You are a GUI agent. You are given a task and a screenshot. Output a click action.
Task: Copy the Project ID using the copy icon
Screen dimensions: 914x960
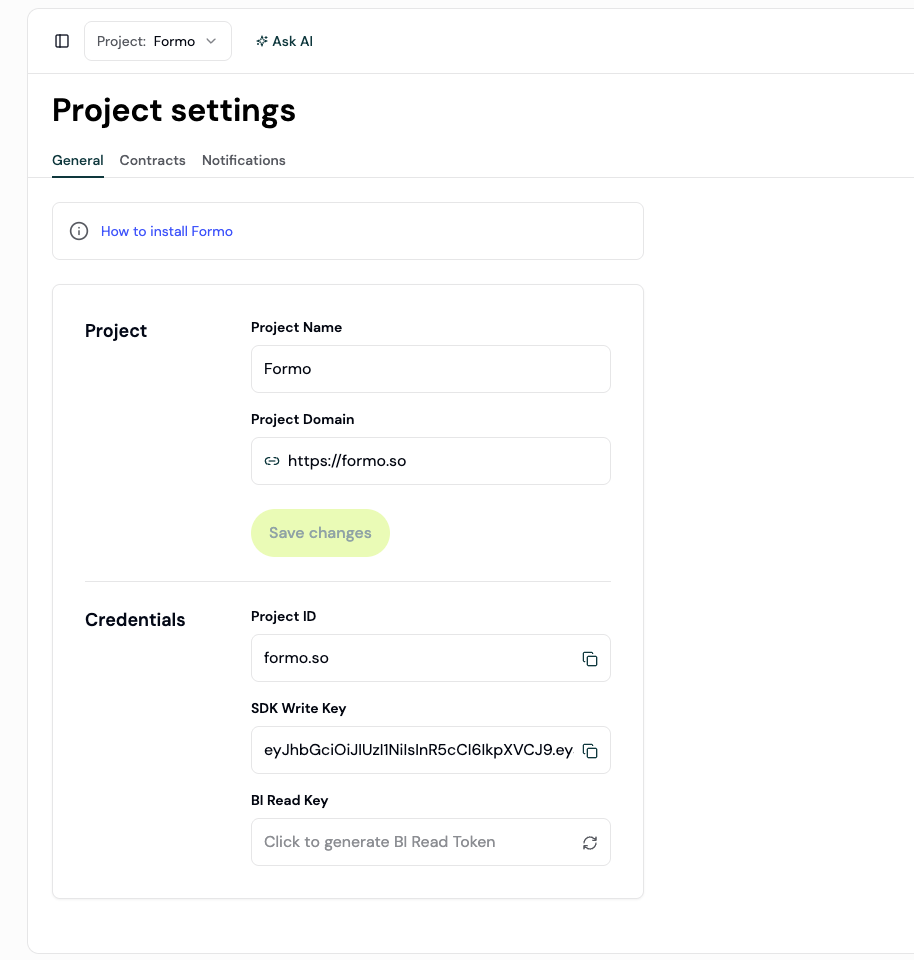[x=589, y=658]
